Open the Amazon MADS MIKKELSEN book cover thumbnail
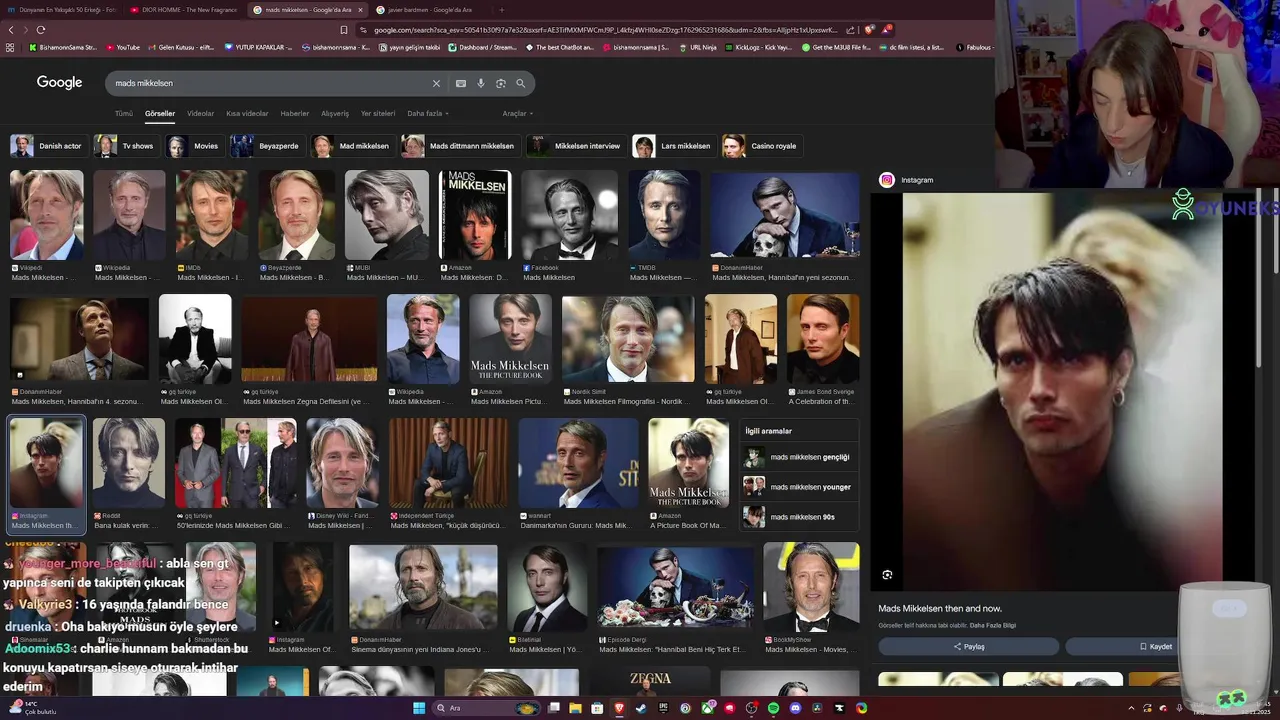This screenshot has height=720, width=1280. click(475, 215)
